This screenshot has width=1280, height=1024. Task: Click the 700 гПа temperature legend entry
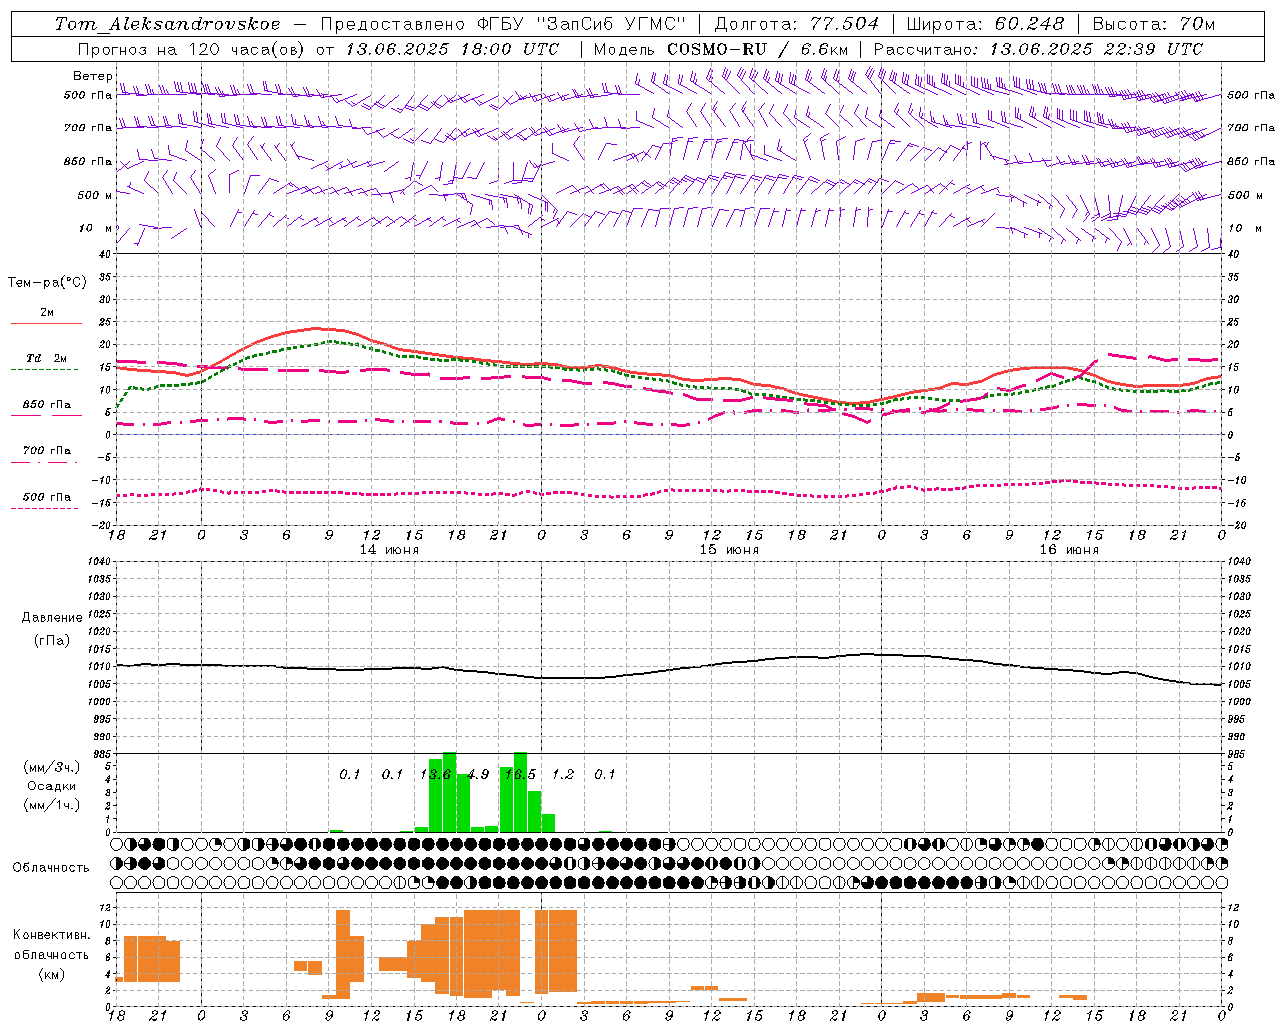point(47,450)
